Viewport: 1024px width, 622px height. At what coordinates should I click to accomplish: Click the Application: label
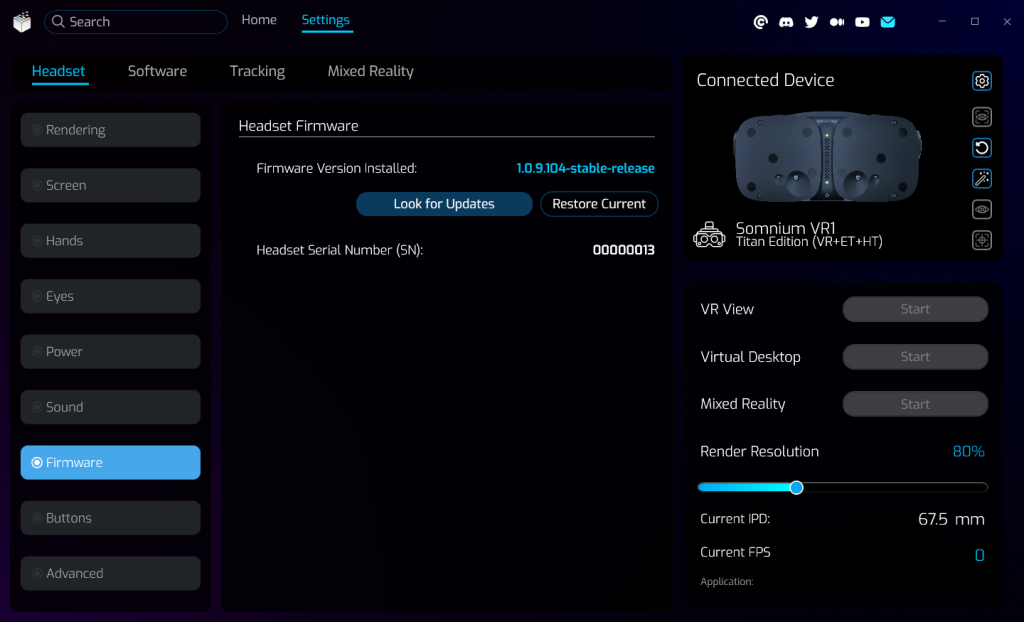click(726, 581)
